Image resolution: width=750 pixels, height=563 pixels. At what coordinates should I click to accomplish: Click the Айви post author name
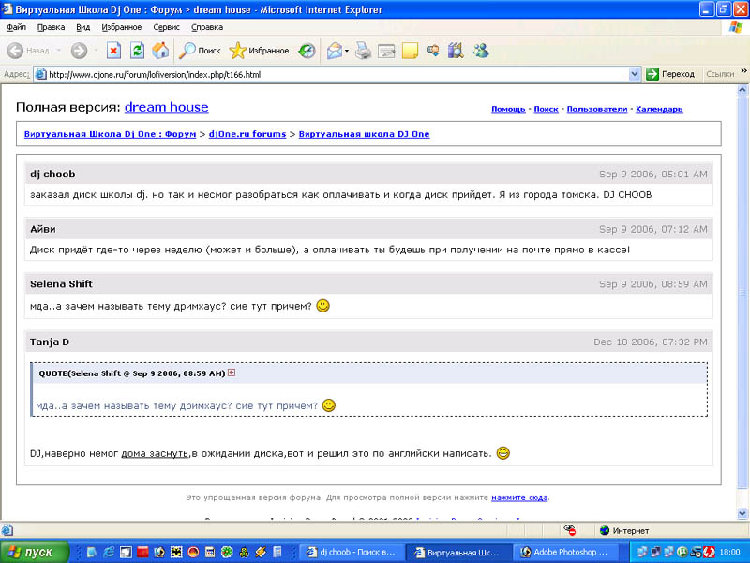pos(43,229)
